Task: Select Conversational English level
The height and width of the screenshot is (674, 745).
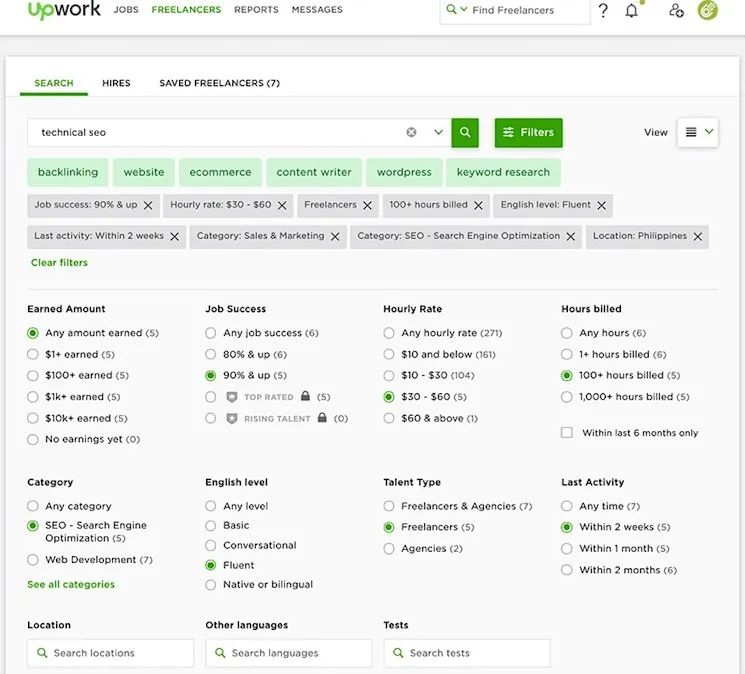Action: tap(210, 545)
